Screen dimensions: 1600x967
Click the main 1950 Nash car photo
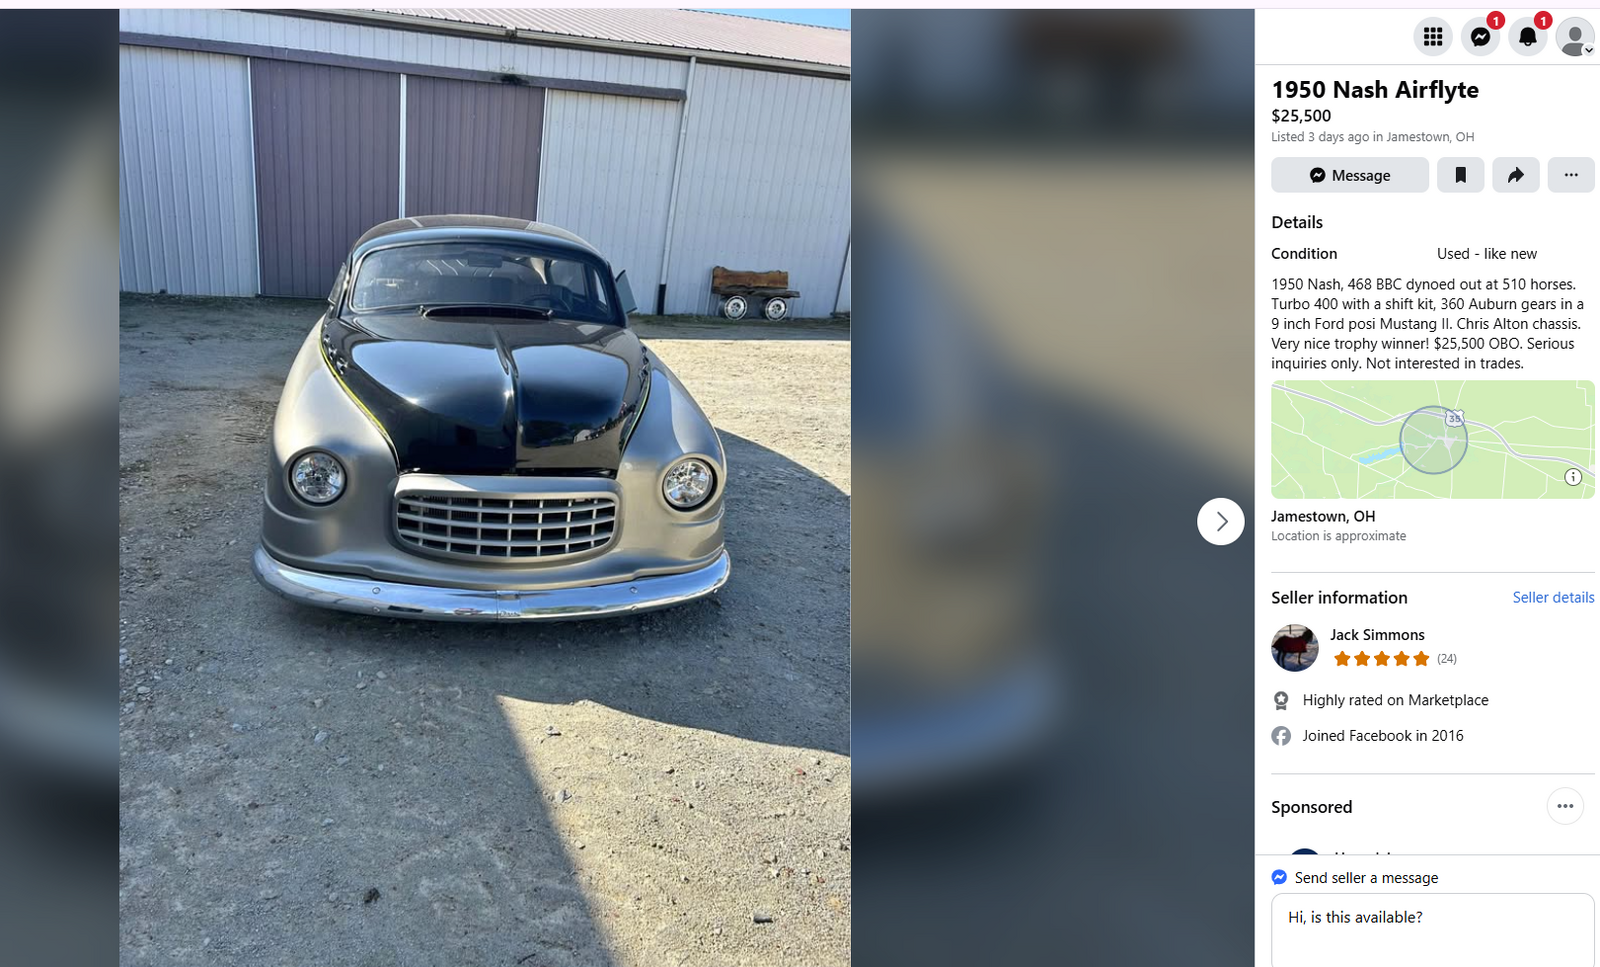click(x=485, y=488)
